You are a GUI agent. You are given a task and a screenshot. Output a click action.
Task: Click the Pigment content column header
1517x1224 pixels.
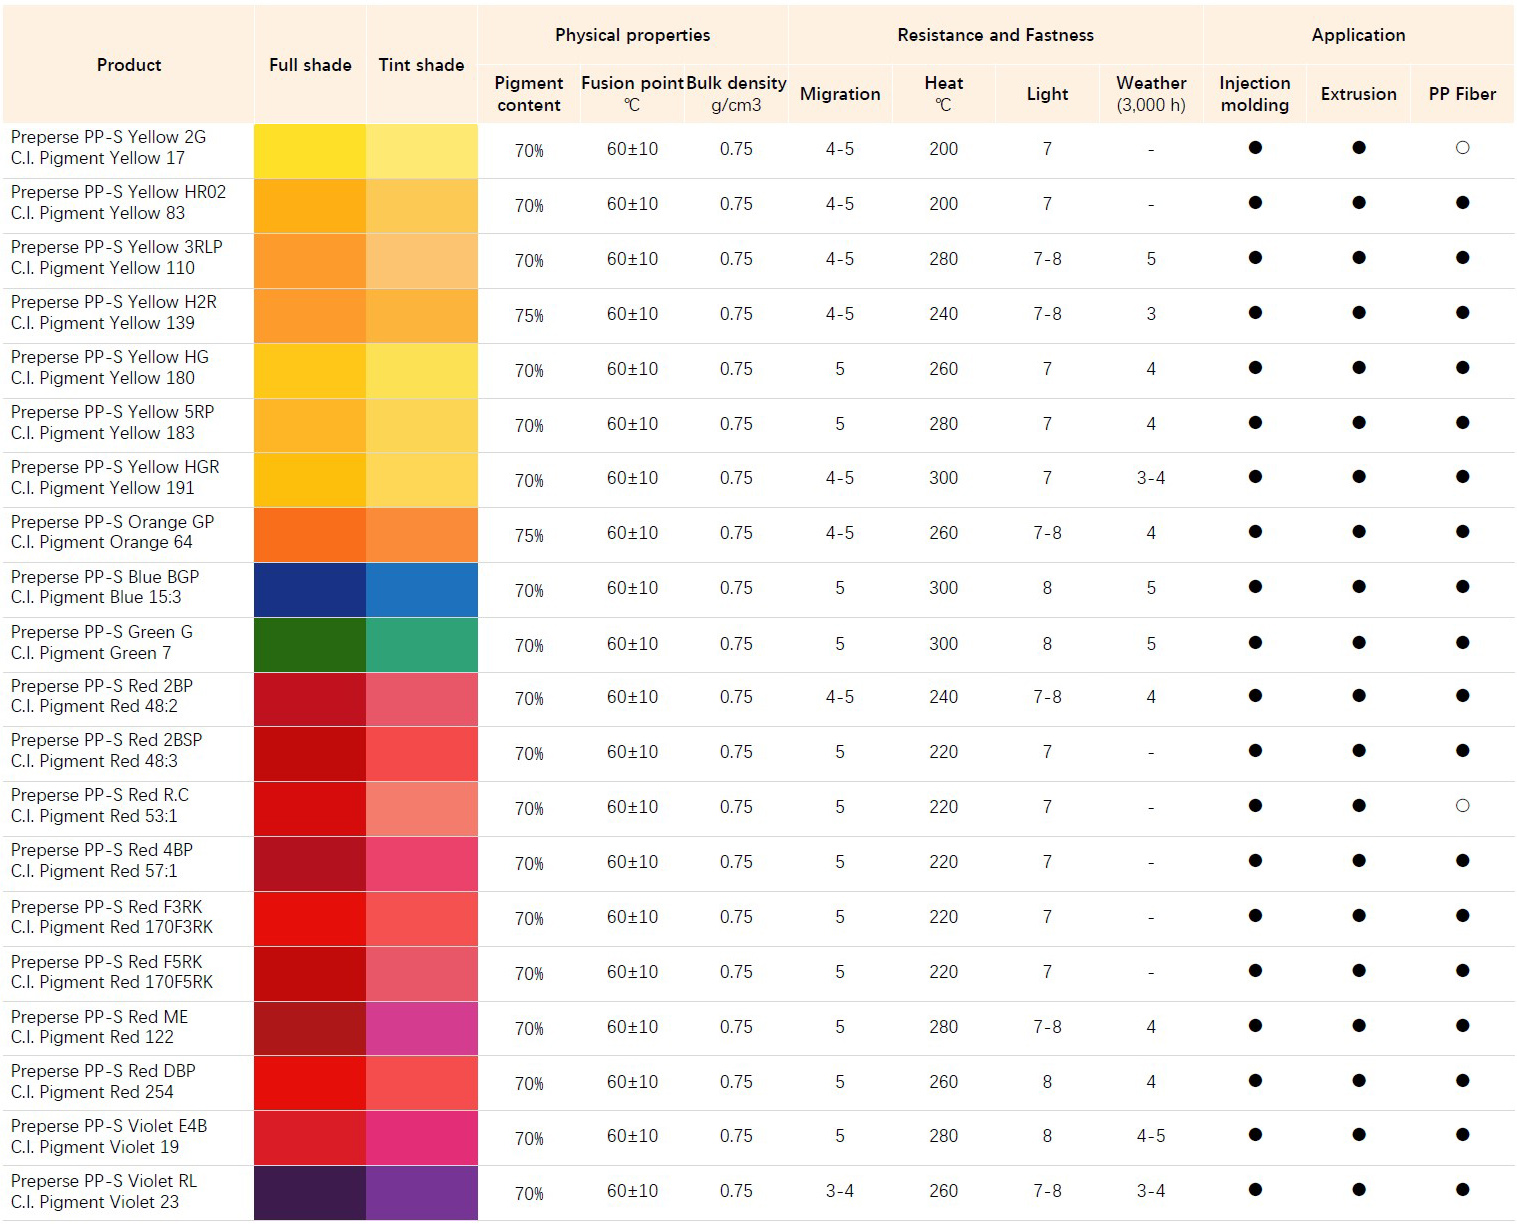click(529, 94)
